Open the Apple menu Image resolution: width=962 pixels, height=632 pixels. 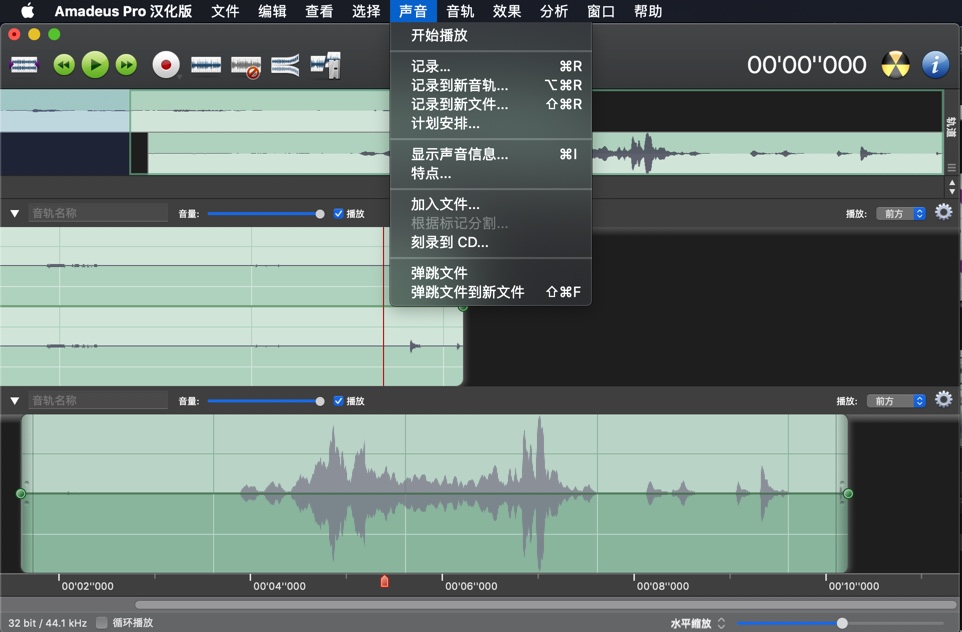click(x=27, y=11)
